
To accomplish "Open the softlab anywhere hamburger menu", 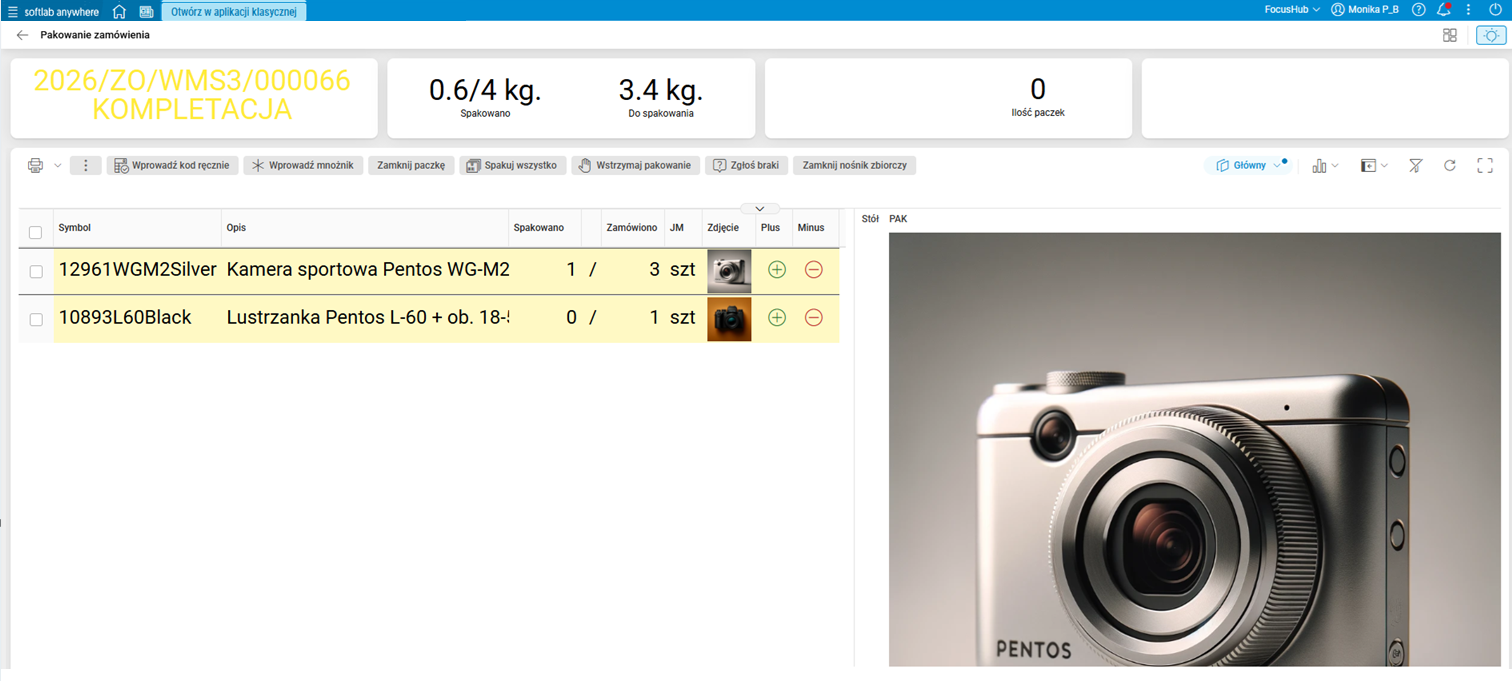I will 12,12.
